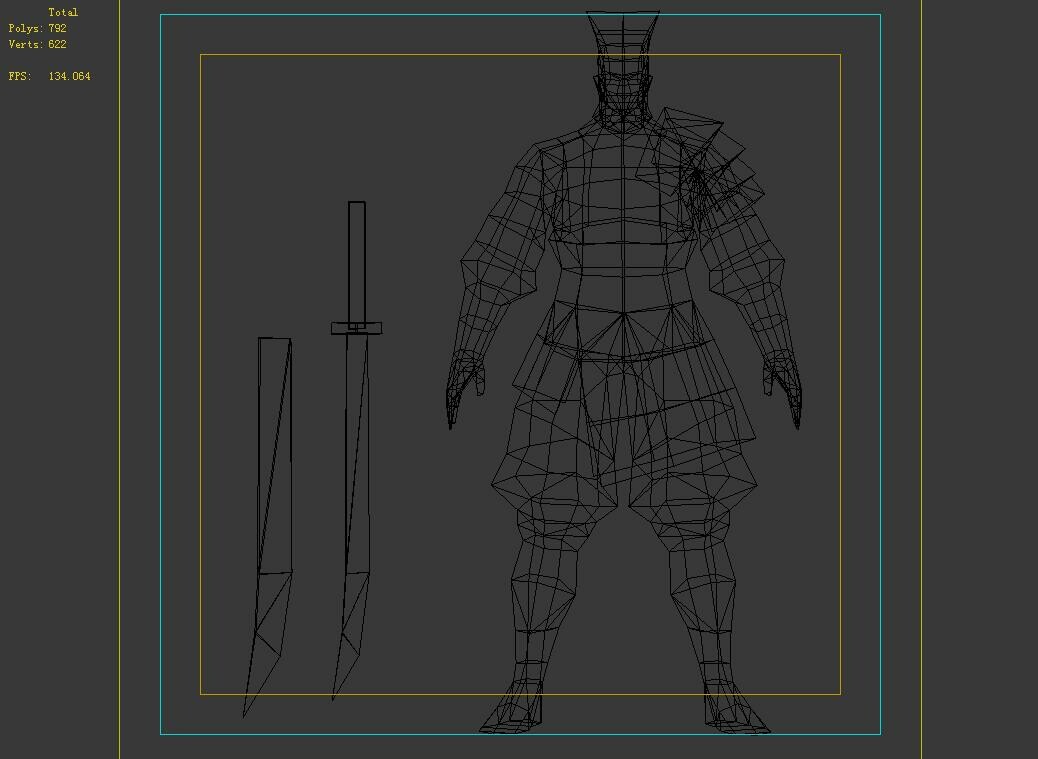Select the samurai character wireframe mesh

(x=623, y=371)
